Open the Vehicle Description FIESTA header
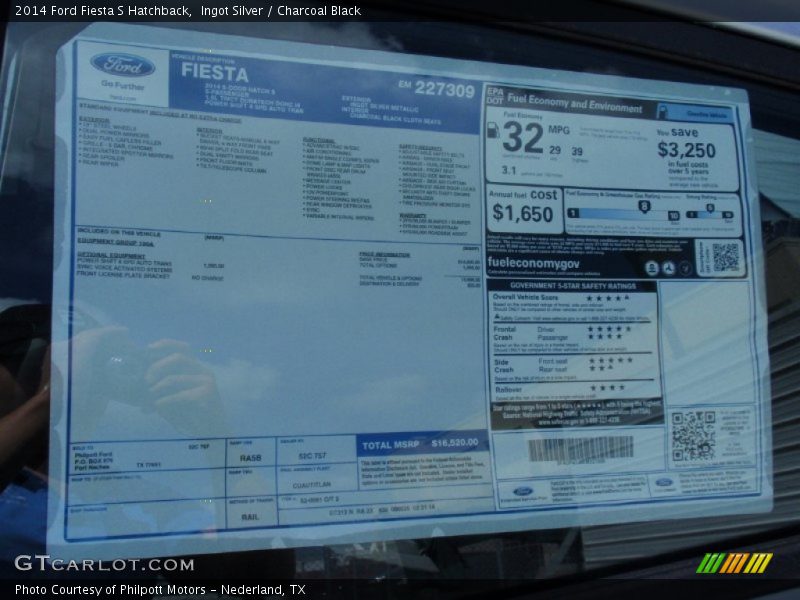The height and width of the screenshot is (600, 800). tap(215, 72)
